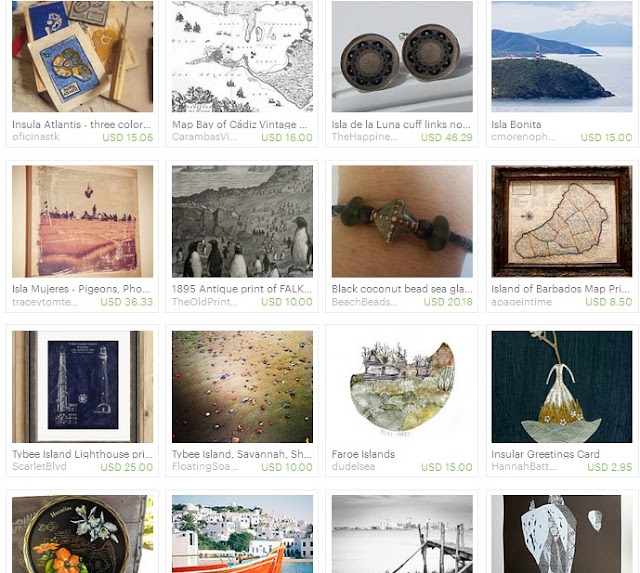Click the Tybee Island Lighthouse blueprint image
This screenshot has height=573, width=640.
(82, 386)
